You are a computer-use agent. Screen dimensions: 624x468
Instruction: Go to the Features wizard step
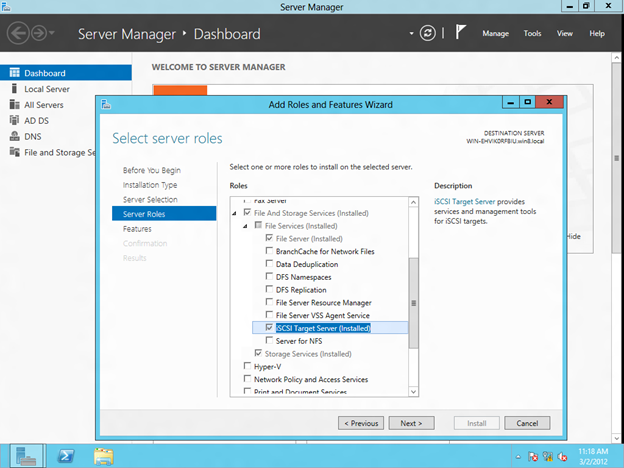click(x=137, y=229)
